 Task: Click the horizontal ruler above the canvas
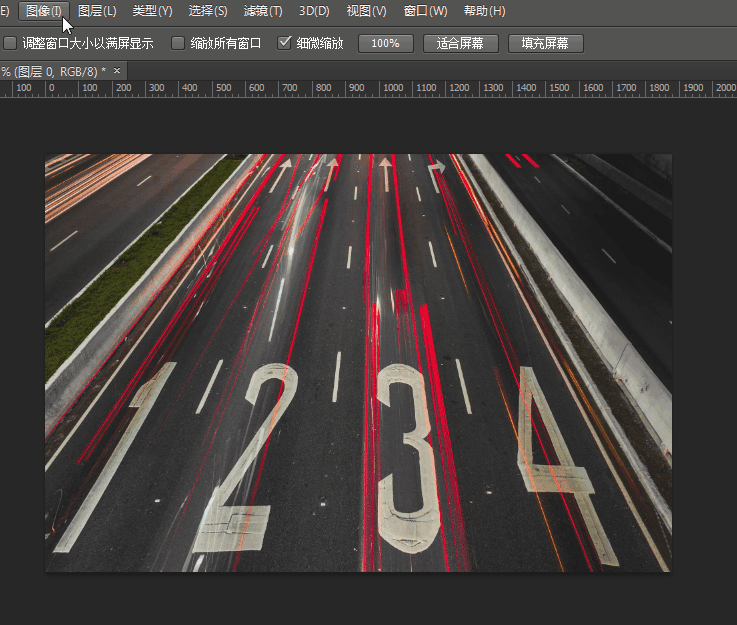(x=400, y=89)
